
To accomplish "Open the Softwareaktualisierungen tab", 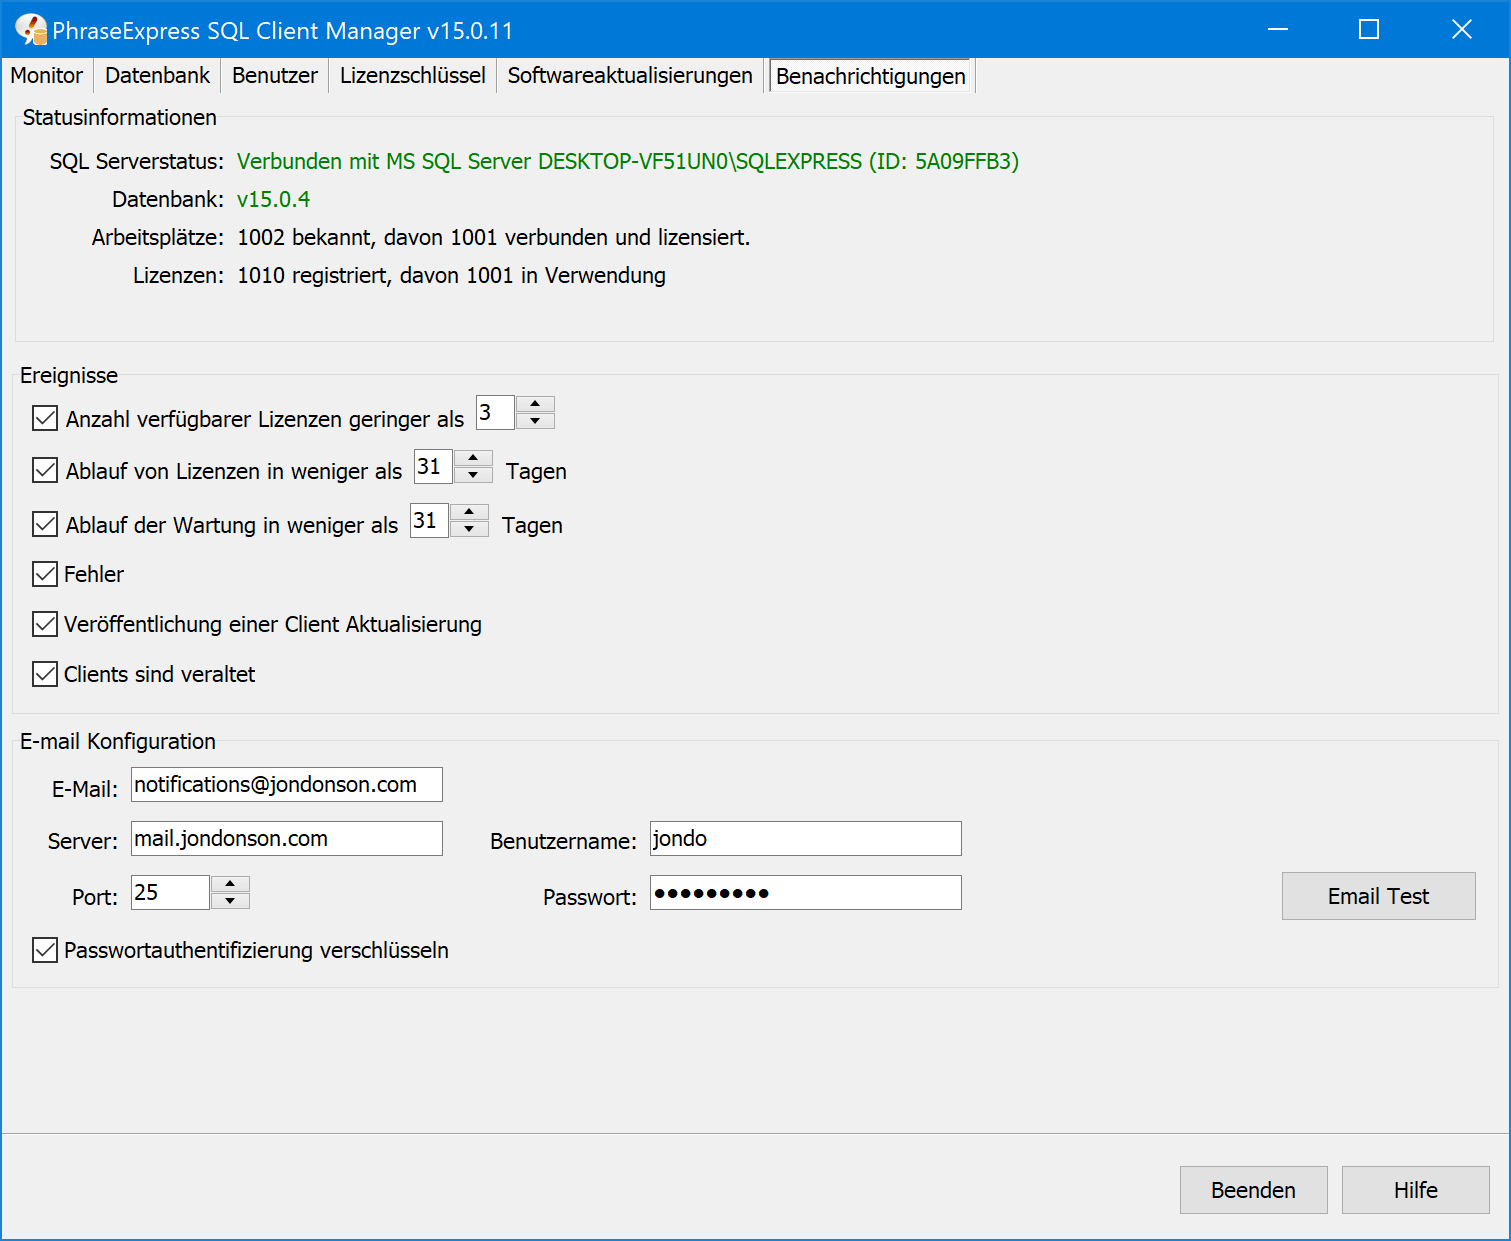I will pos(630,76).
